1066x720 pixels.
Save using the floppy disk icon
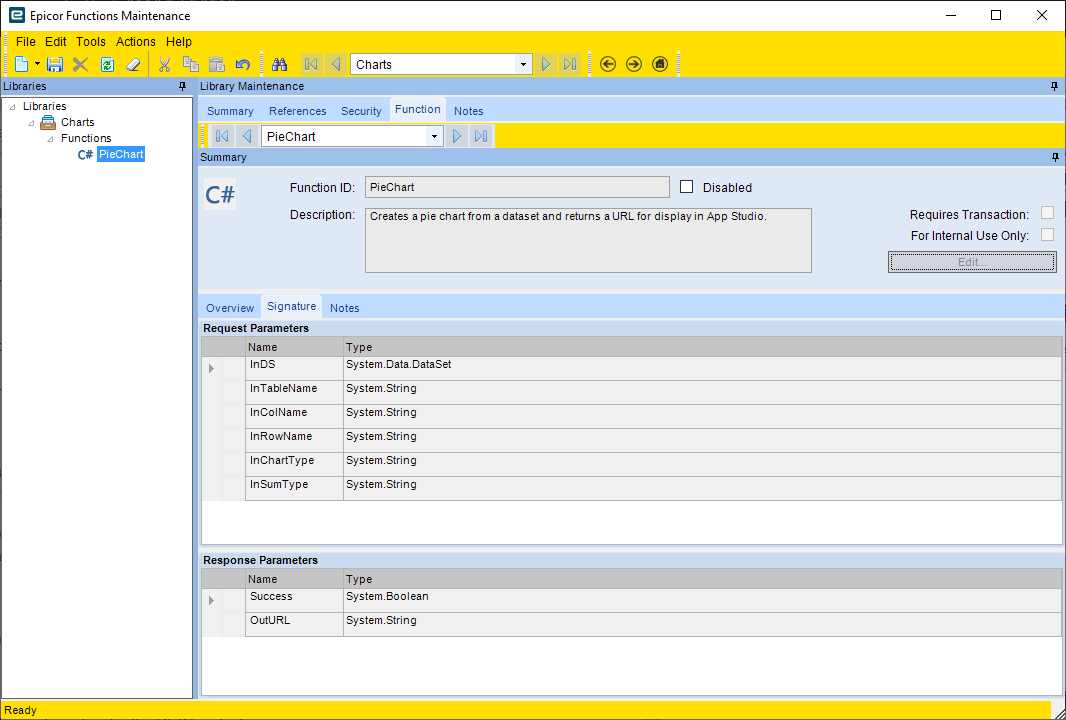[x=55, y=65]
